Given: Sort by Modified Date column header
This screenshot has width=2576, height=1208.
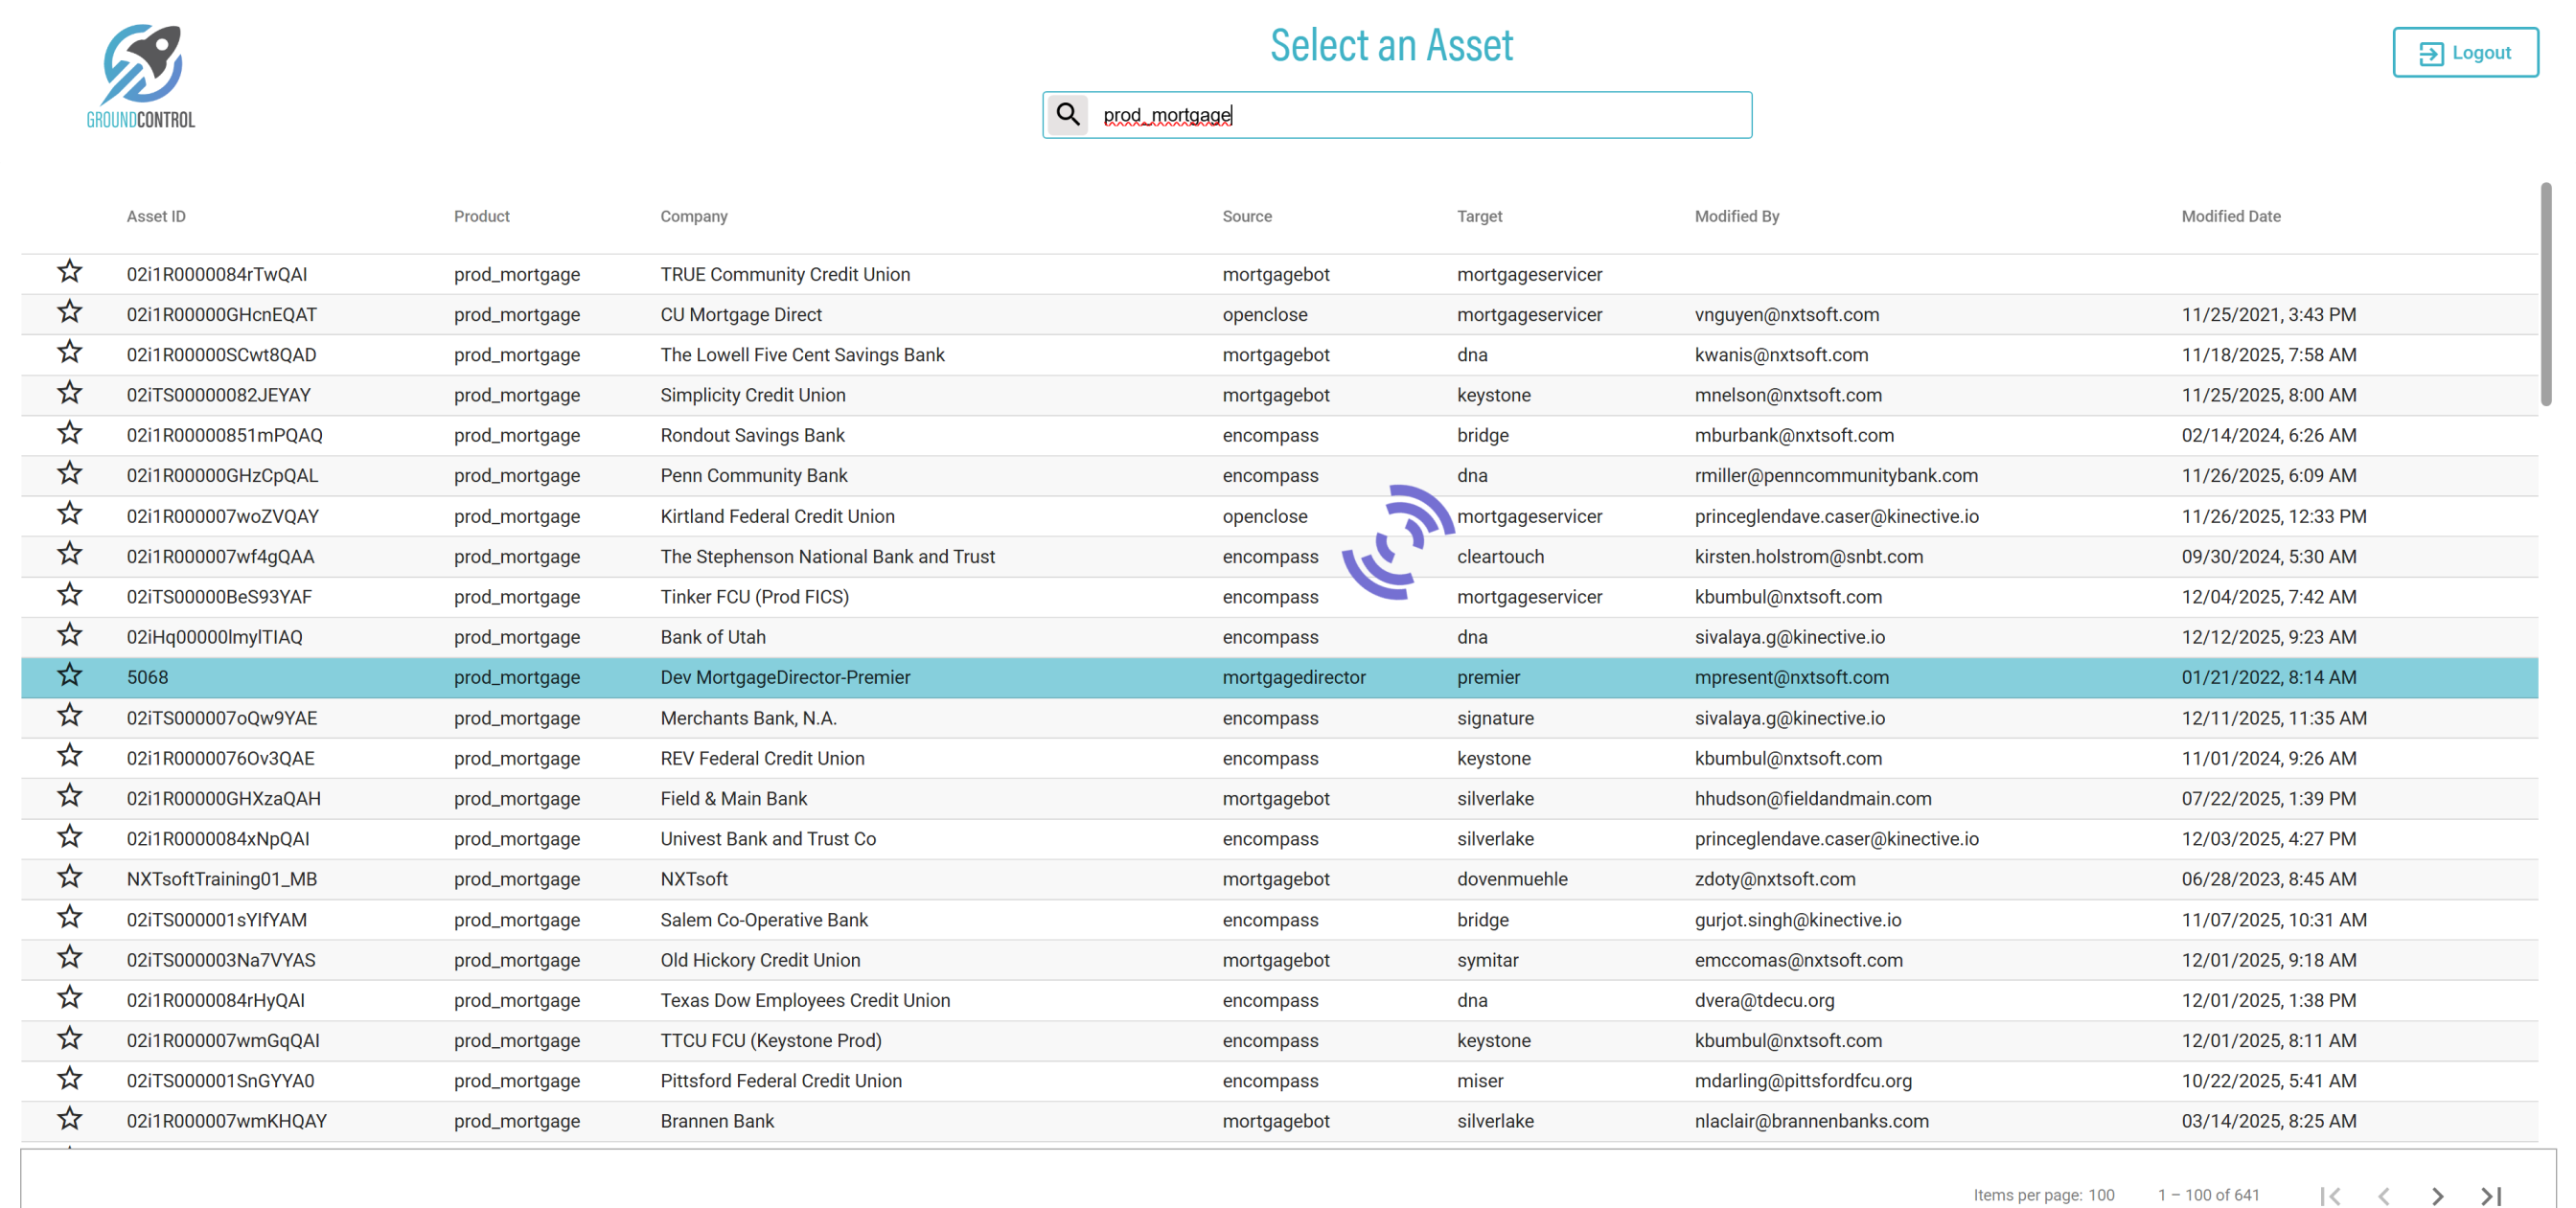Looking at the screenshot, I should [x=2230, y=216].
